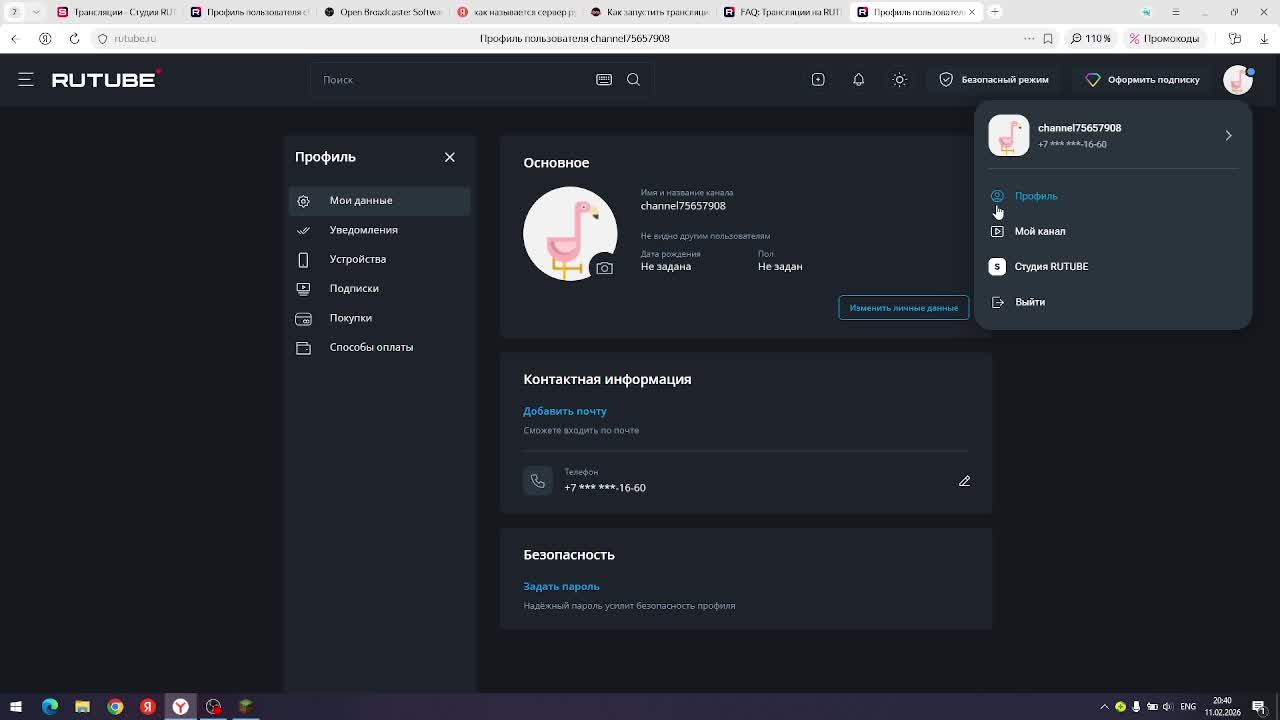Toggle the light/dark theme sun icon

899,79
